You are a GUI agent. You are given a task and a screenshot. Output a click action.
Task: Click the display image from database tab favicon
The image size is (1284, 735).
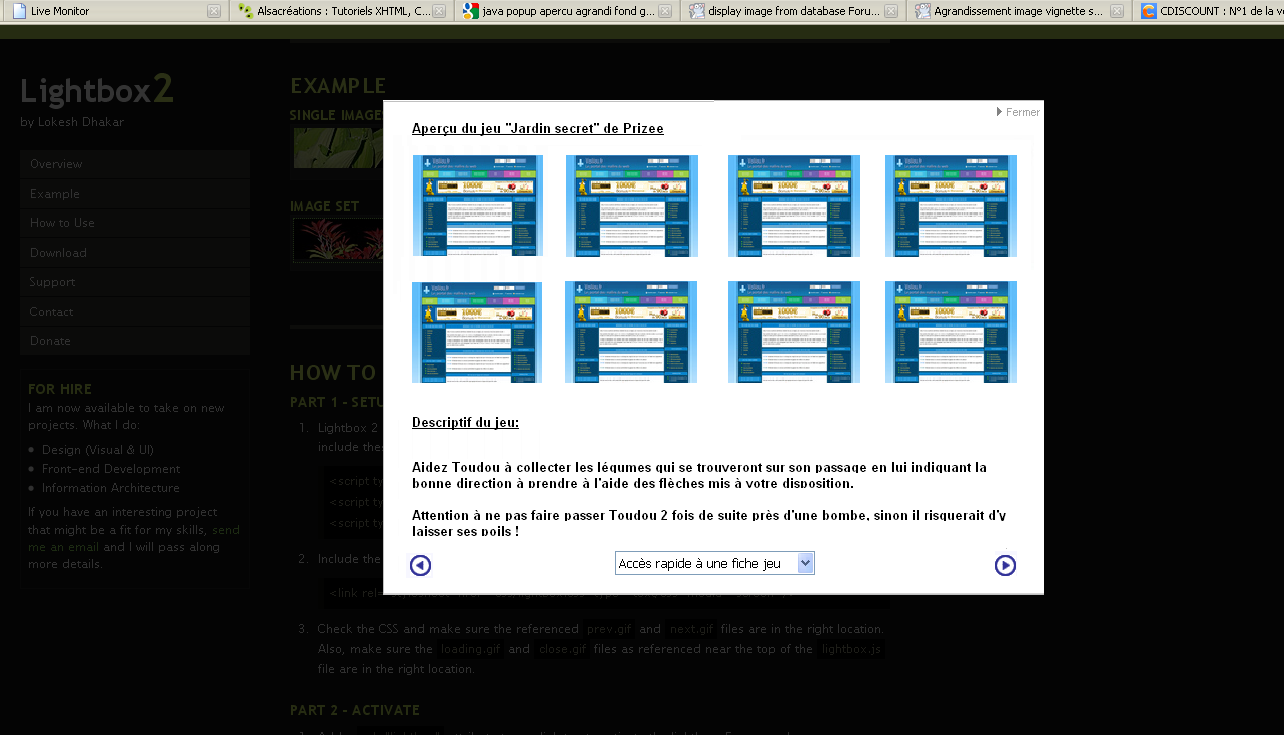696,11
